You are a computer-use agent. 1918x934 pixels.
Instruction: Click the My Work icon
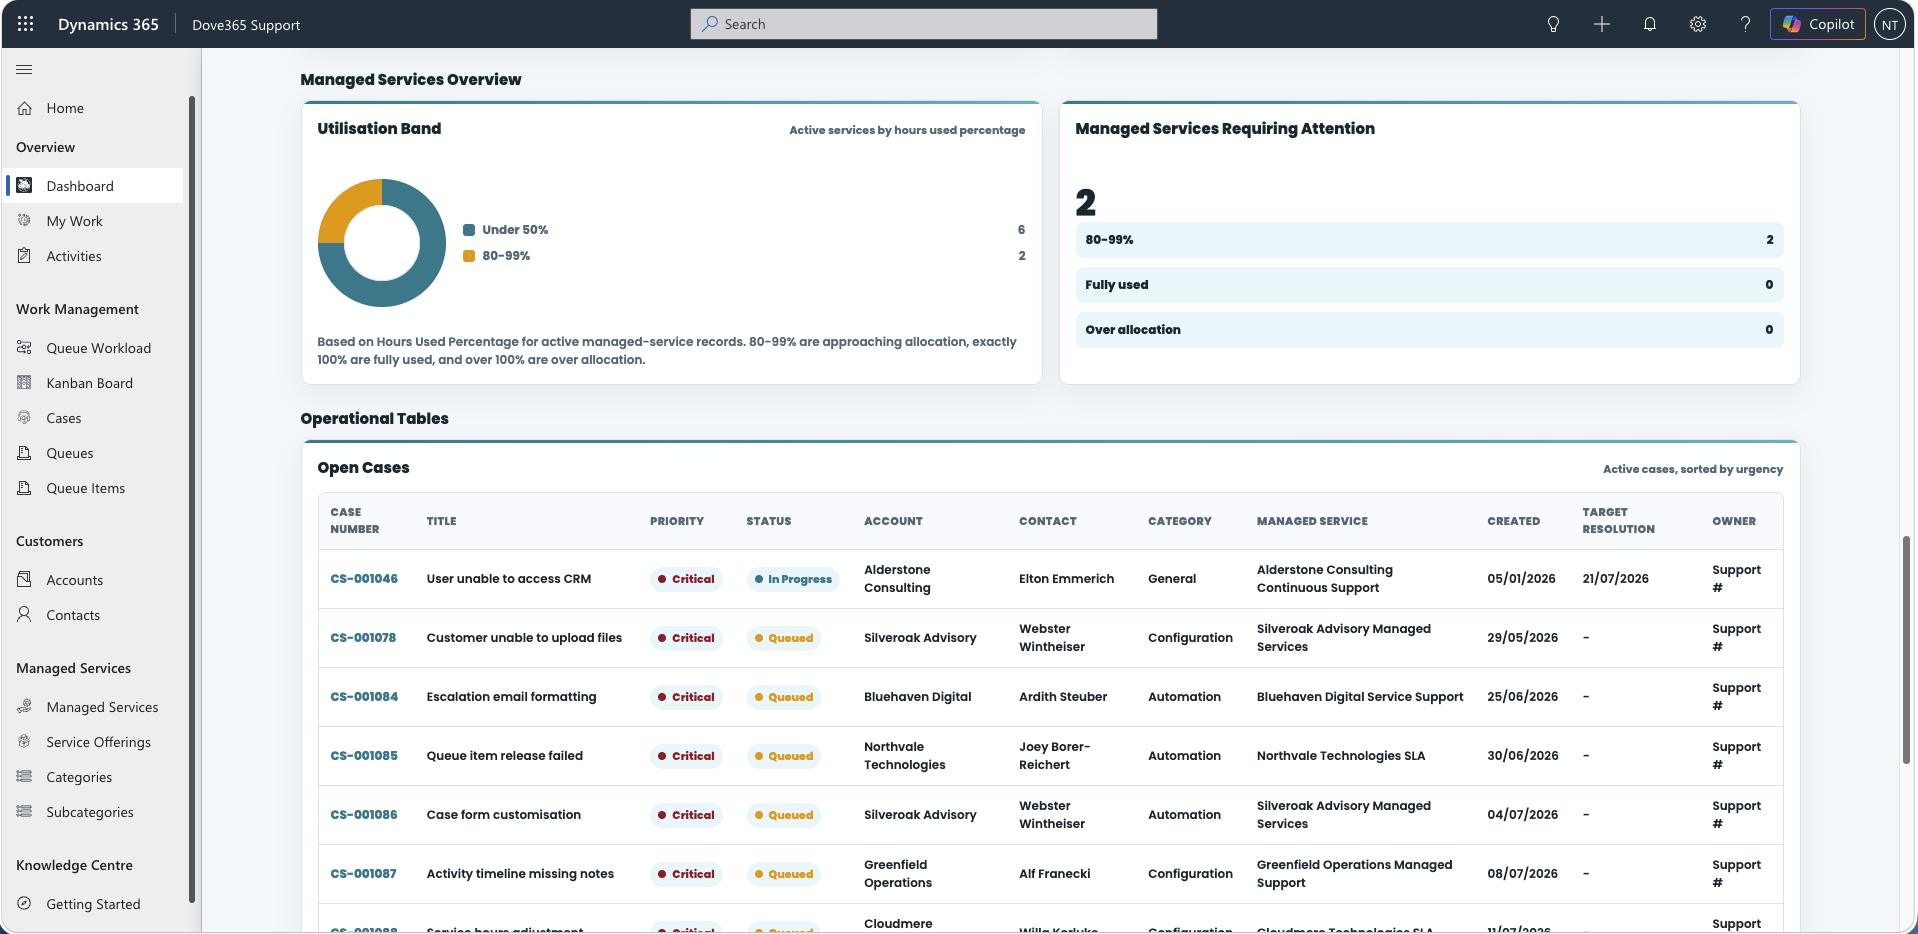(24, 220)
